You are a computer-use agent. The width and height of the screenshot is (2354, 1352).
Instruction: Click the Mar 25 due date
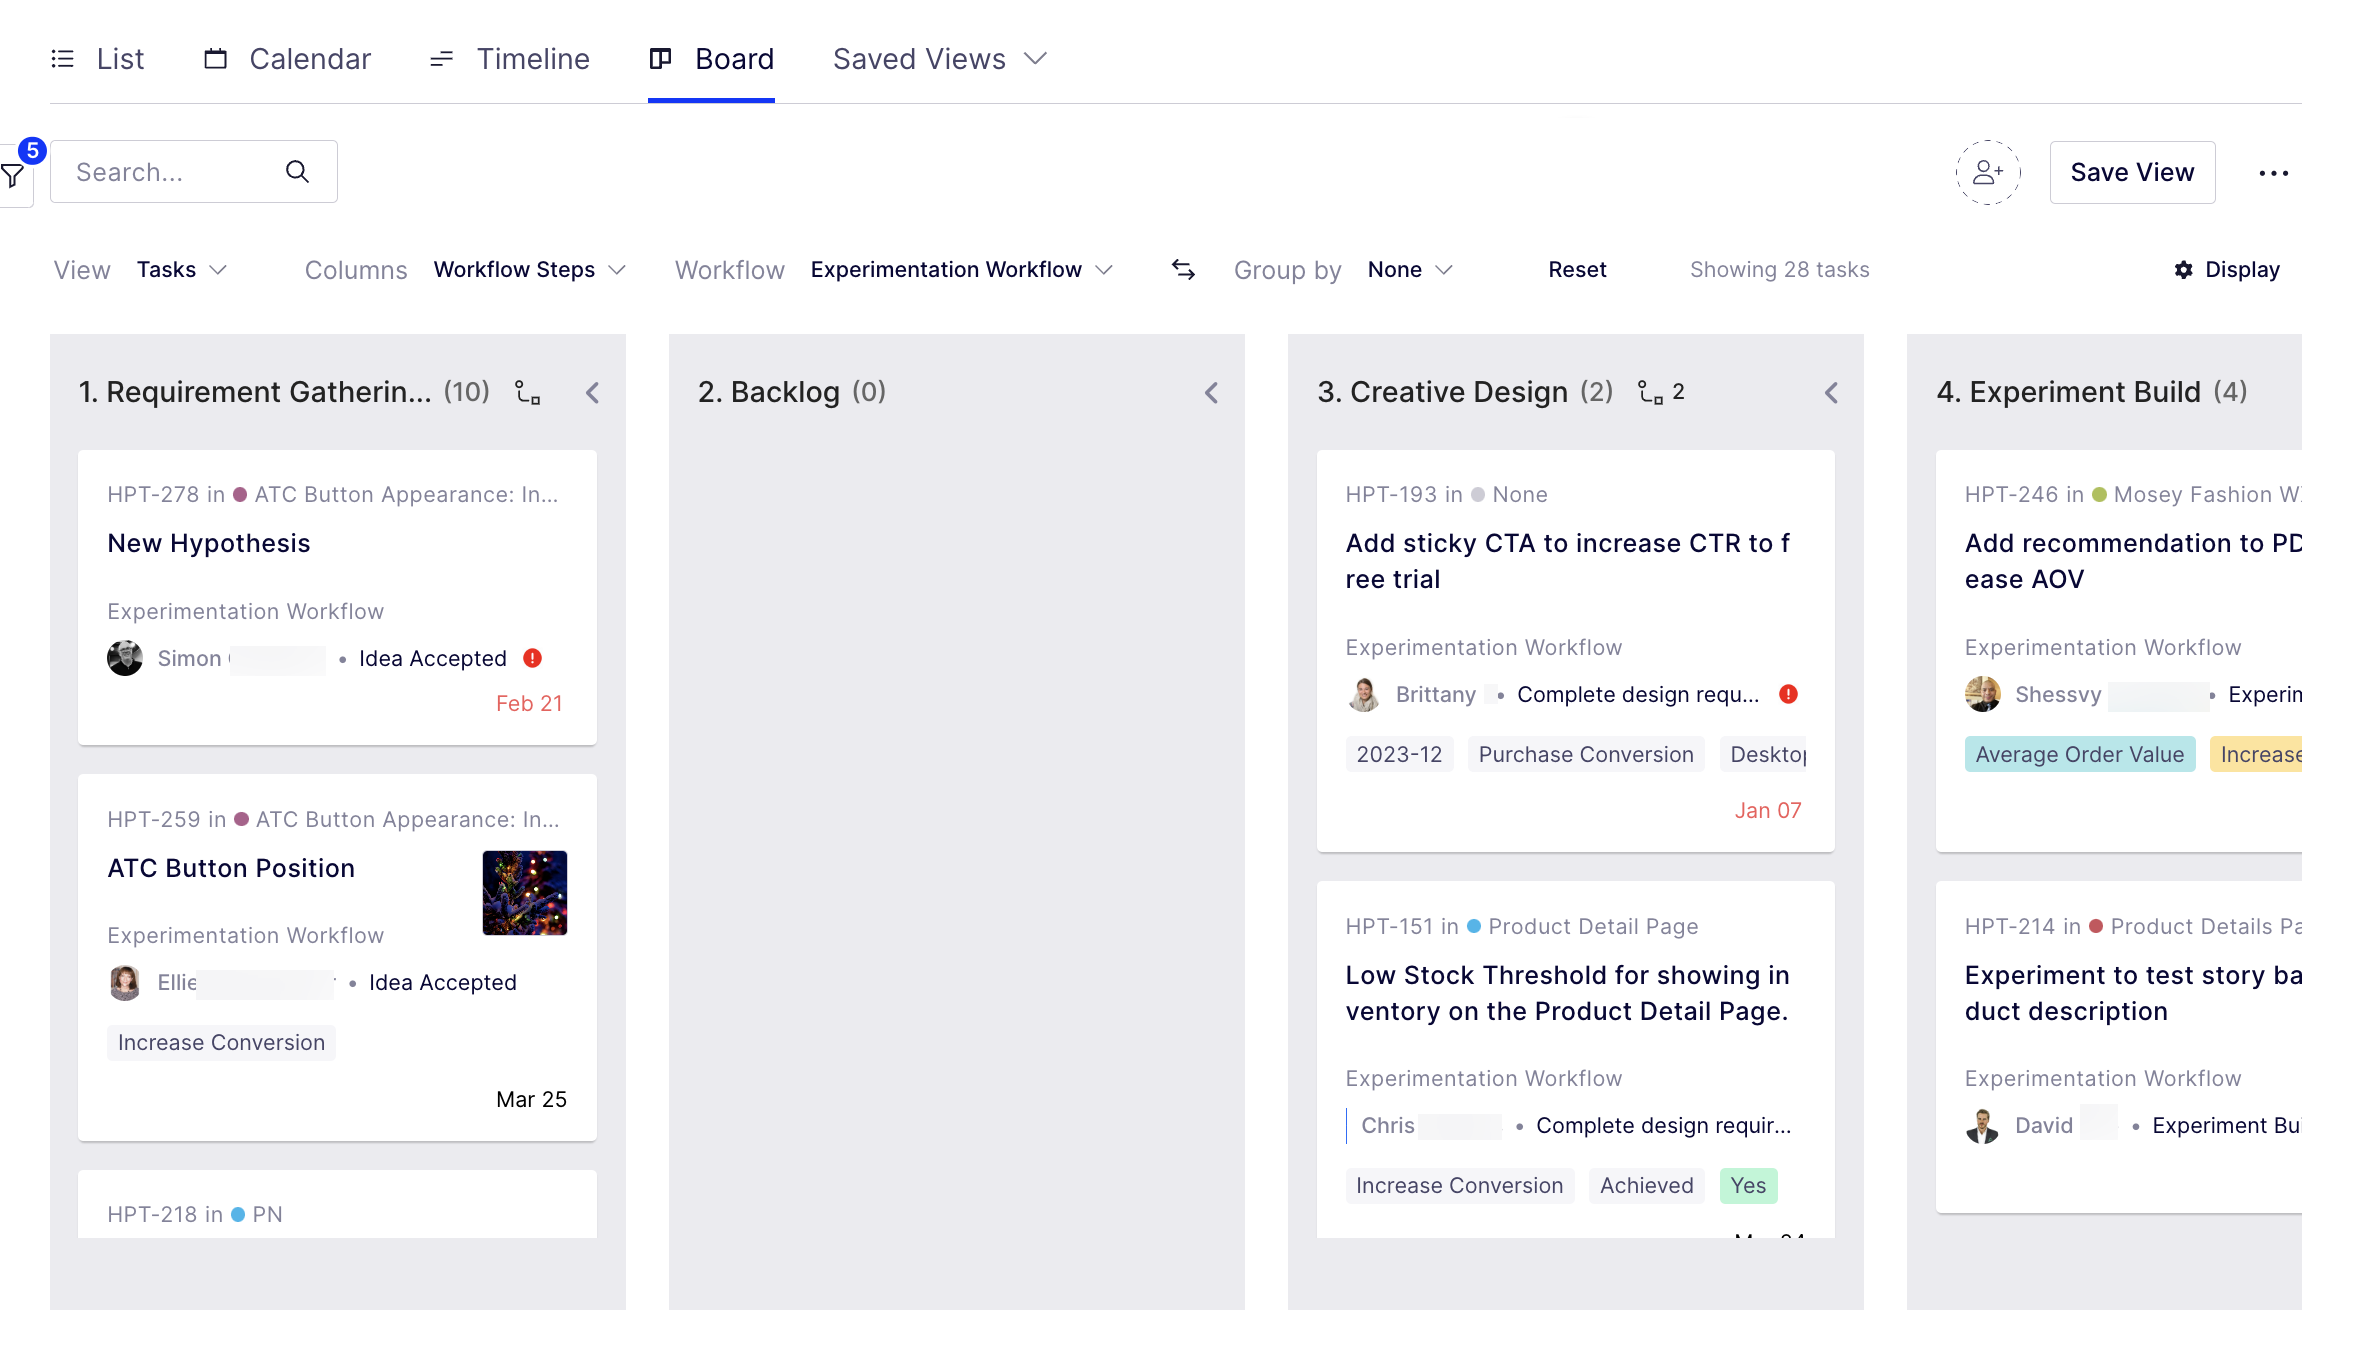coord(531,1100)
